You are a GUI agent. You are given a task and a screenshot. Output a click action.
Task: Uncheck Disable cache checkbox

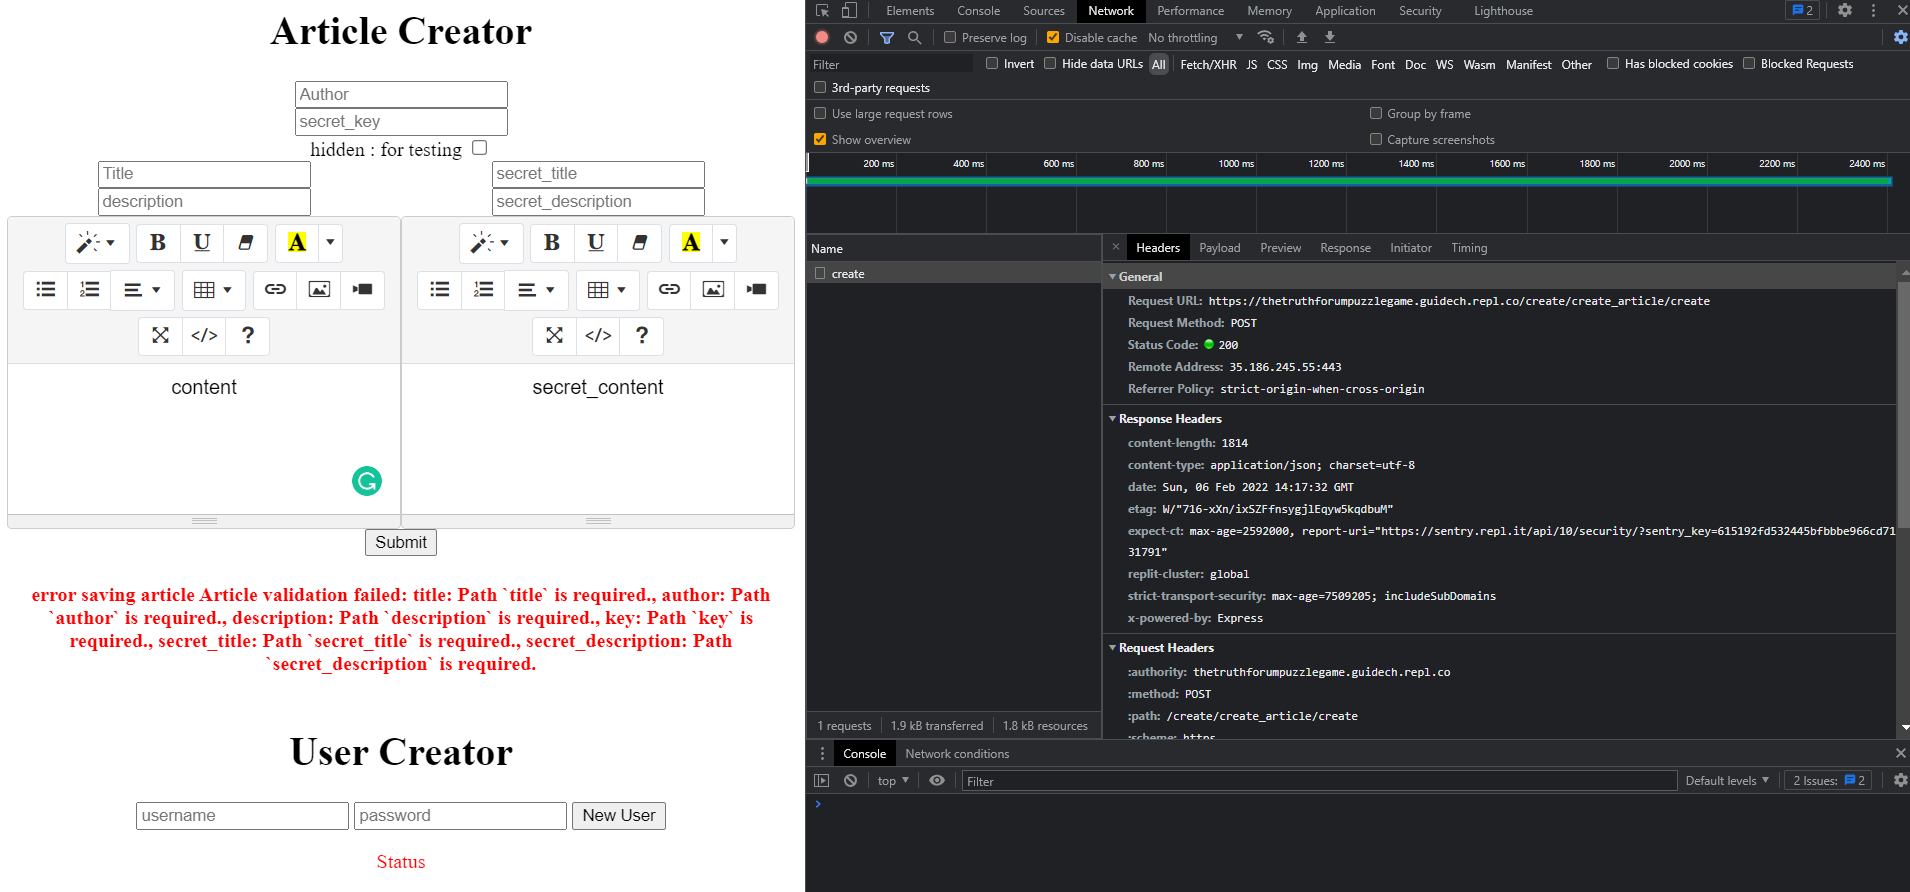(1053, 38)
